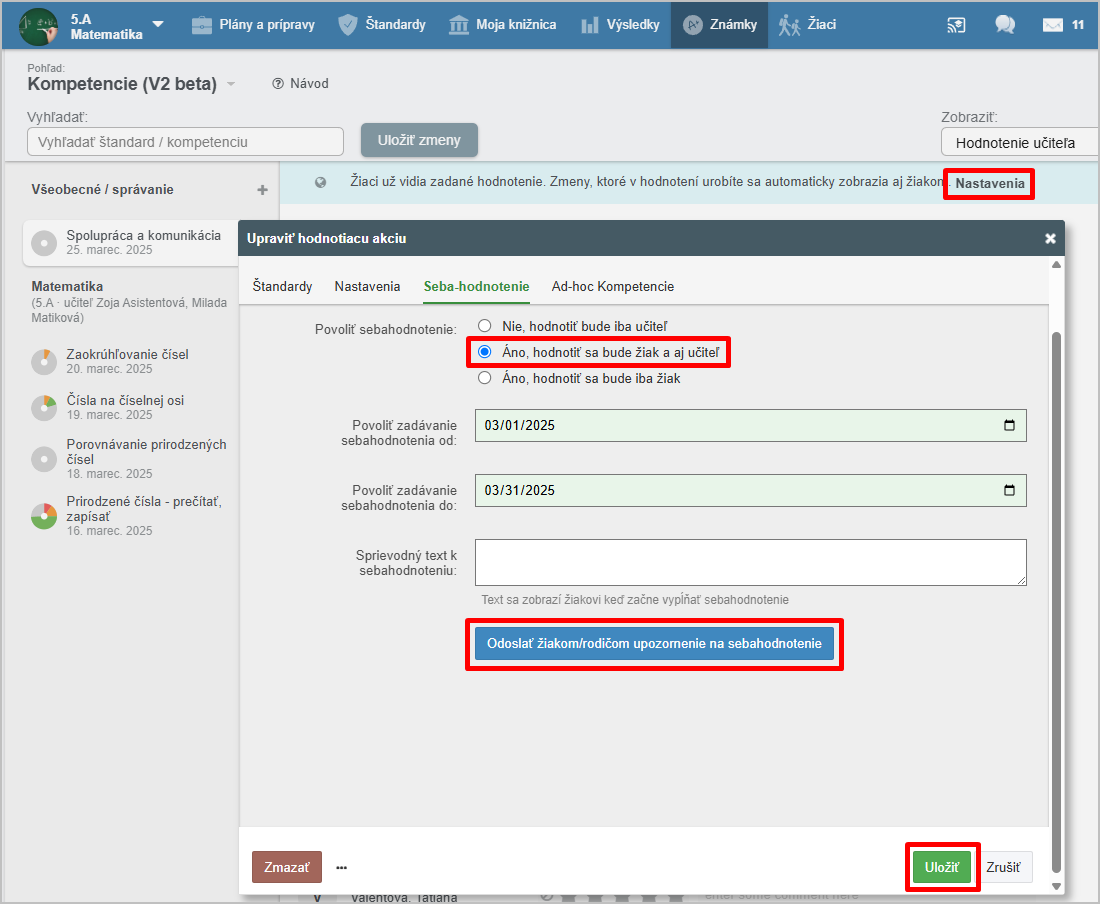The height and width of the screenshot is (904, 1100).
Task: Select 'Nie, hodnotiť bude iba učiteľ' option
Action: click(485, 326)
